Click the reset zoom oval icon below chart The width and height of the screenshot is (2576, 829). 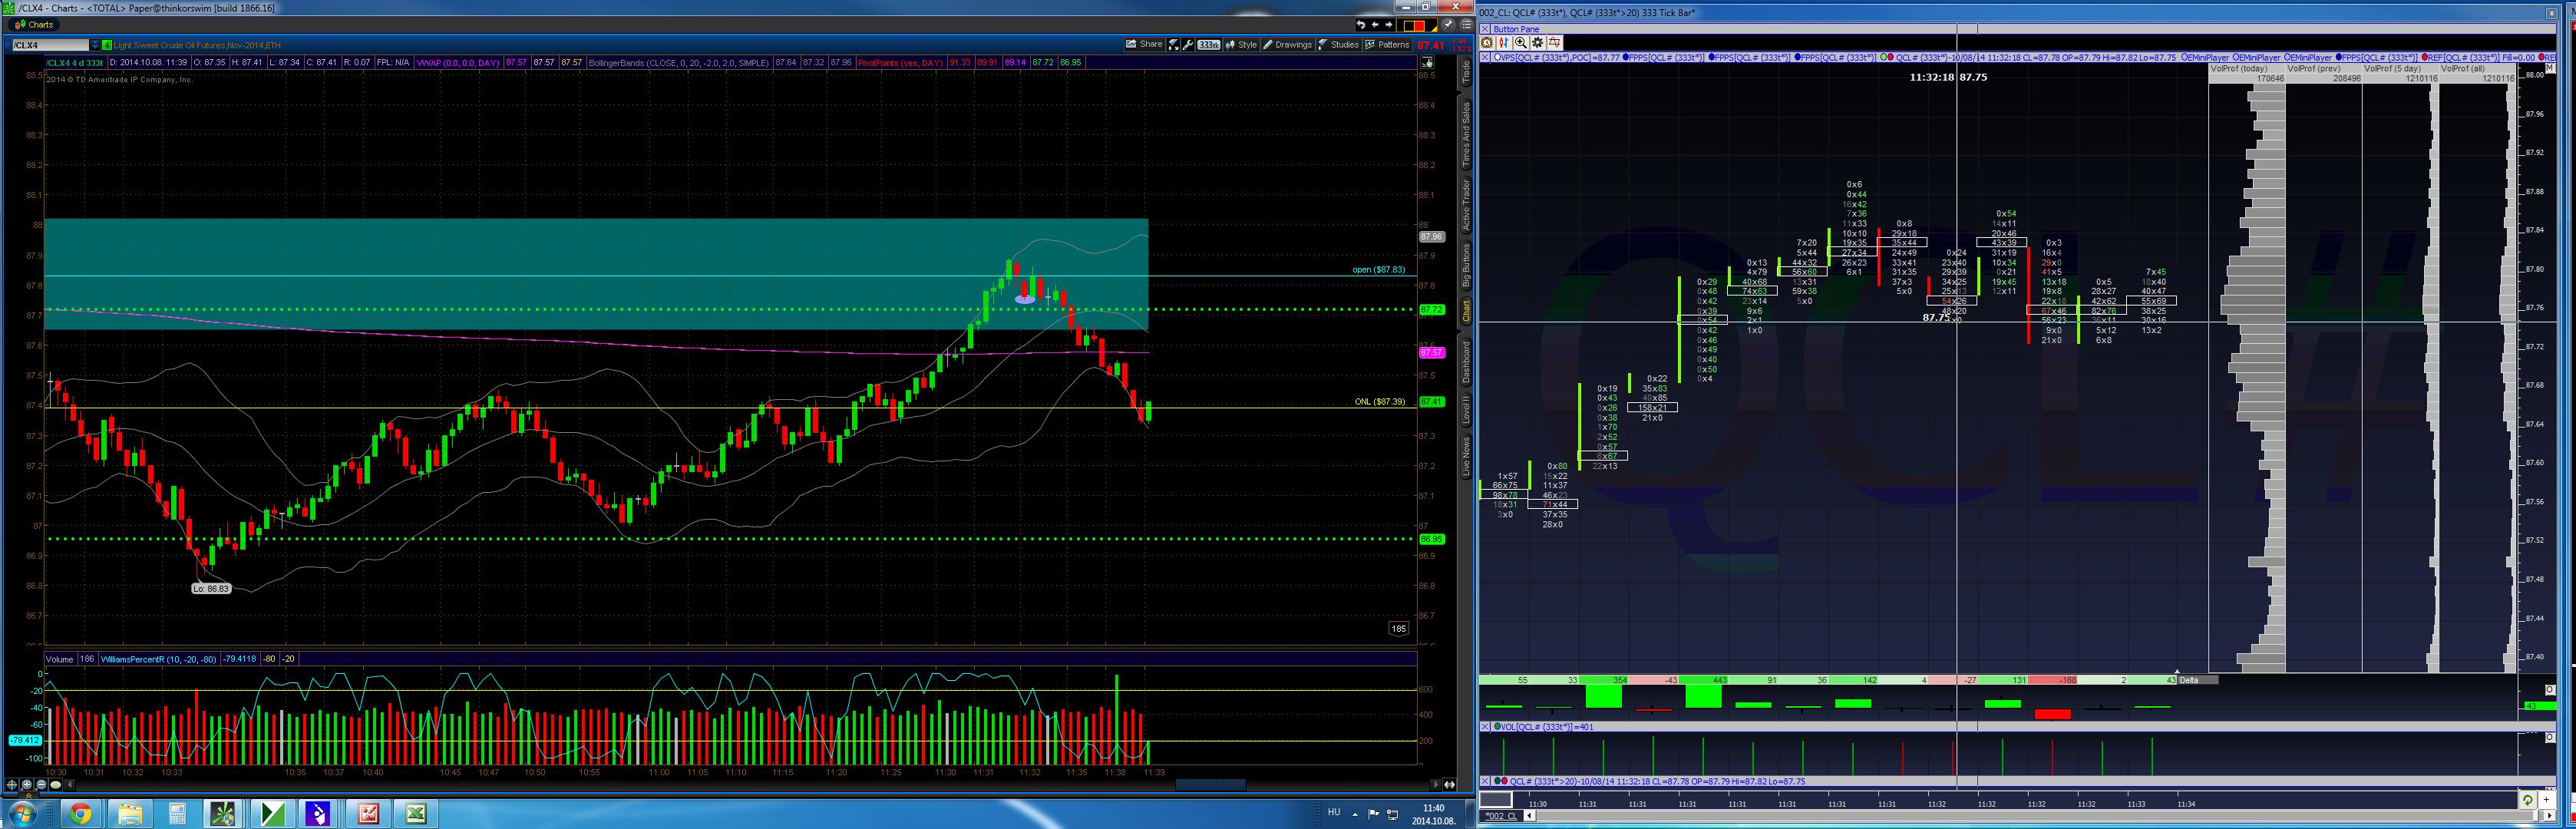point(56,785)
